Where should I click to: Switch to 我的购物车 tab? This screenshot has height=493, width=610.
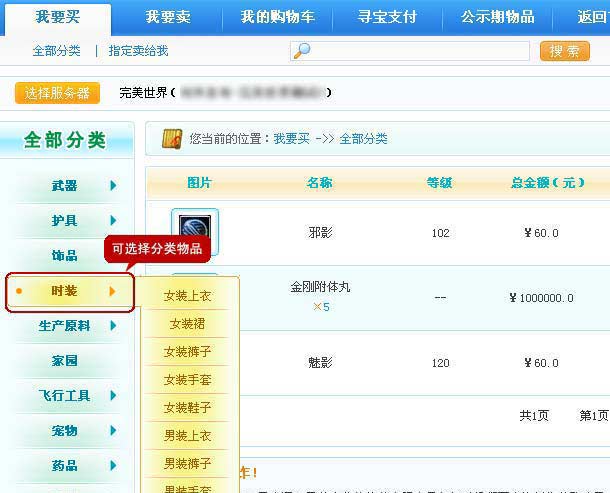(x=276, y=17)
